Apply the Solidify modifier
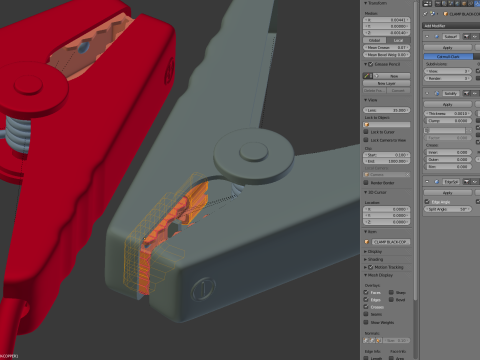Viewport: 480px width, 360px height. [x=448, y=104]
